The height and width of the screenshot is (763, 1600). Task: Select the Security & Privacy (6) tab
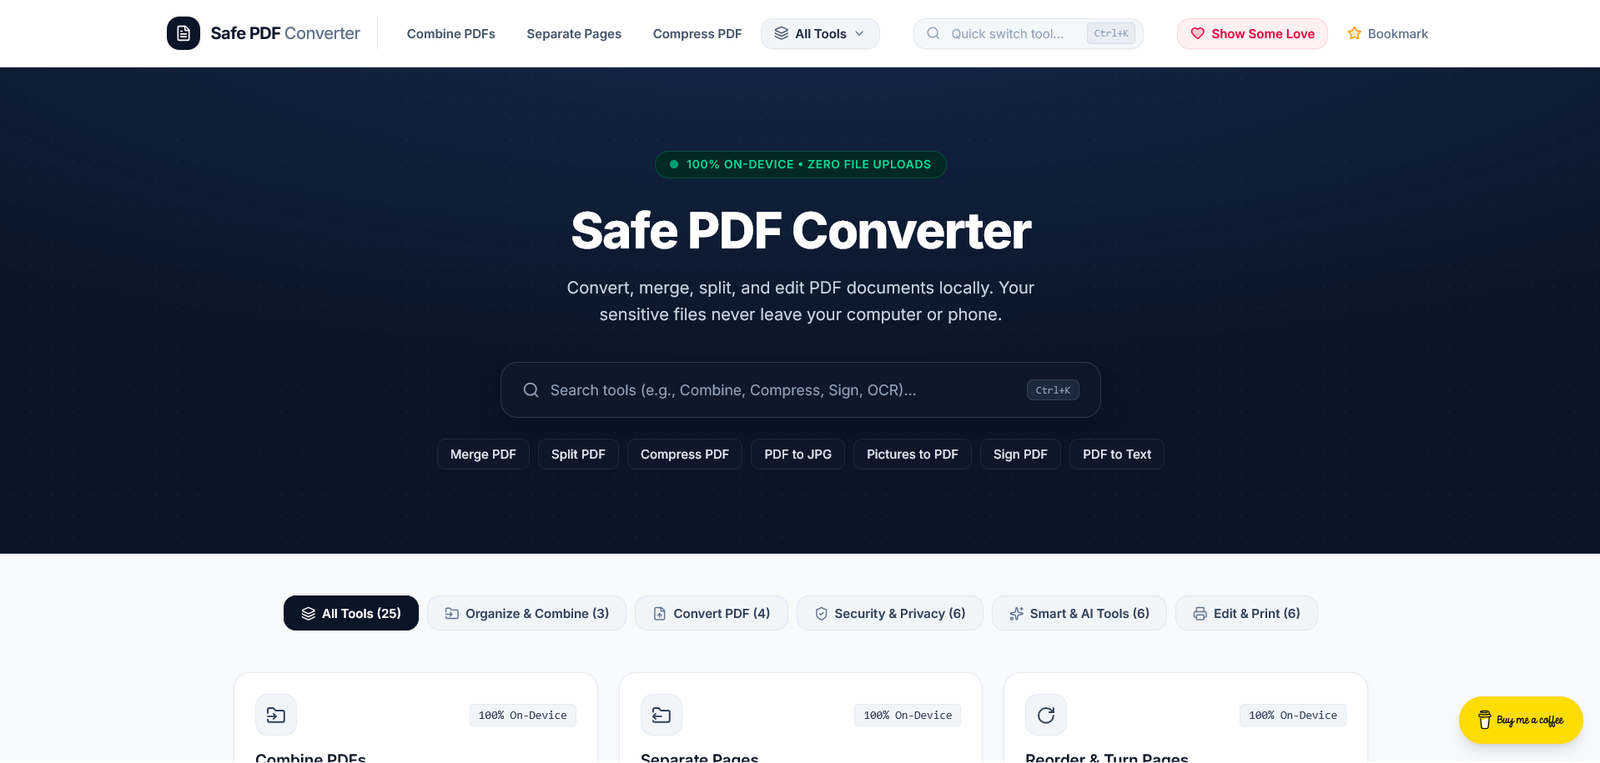point(890,613)
